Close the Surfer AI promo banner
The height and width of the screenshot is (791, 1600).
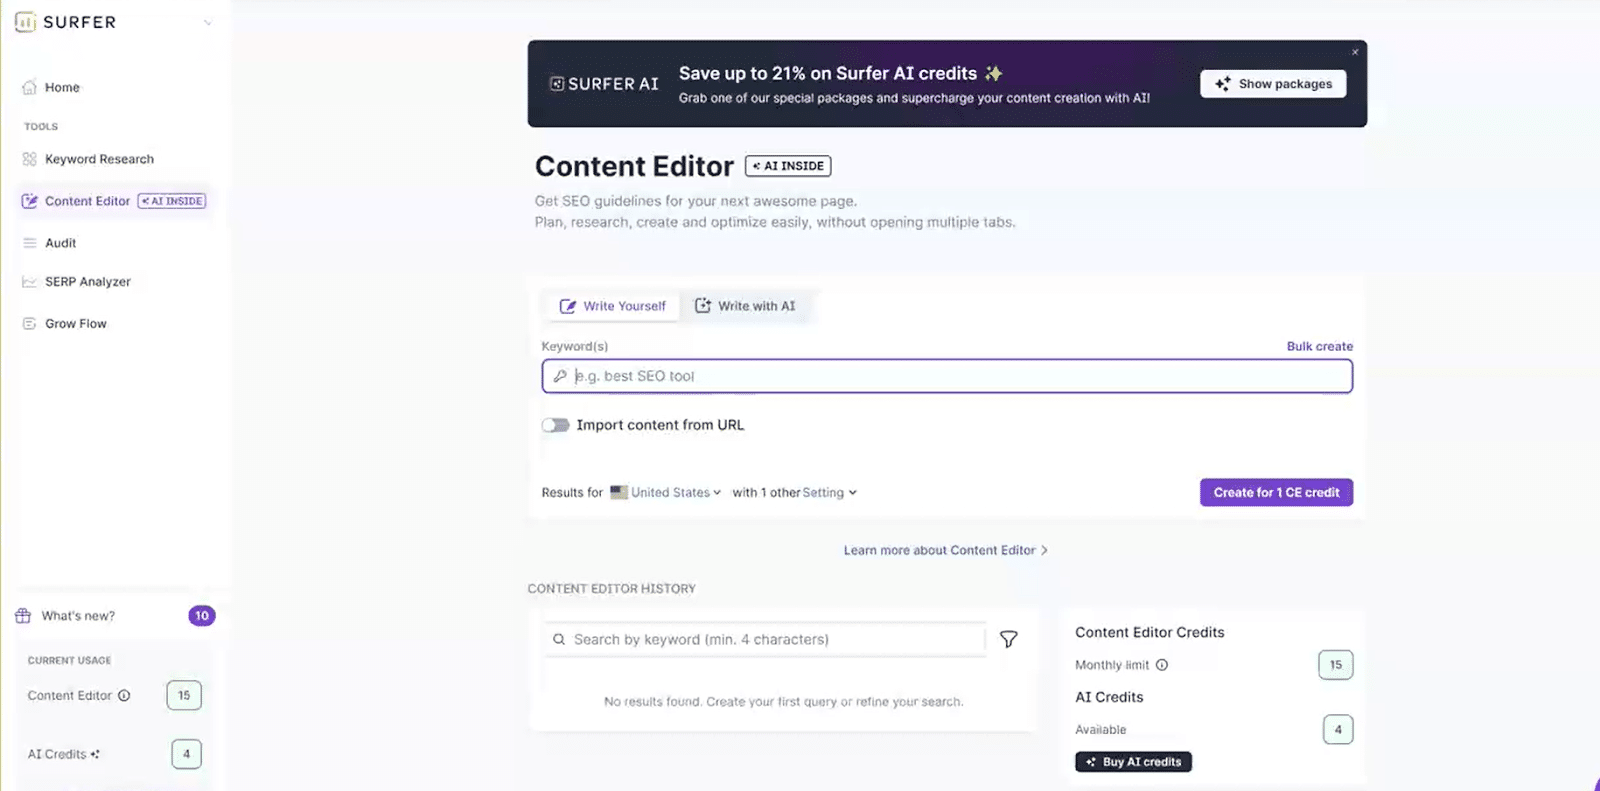click(x=1355, y=52)
